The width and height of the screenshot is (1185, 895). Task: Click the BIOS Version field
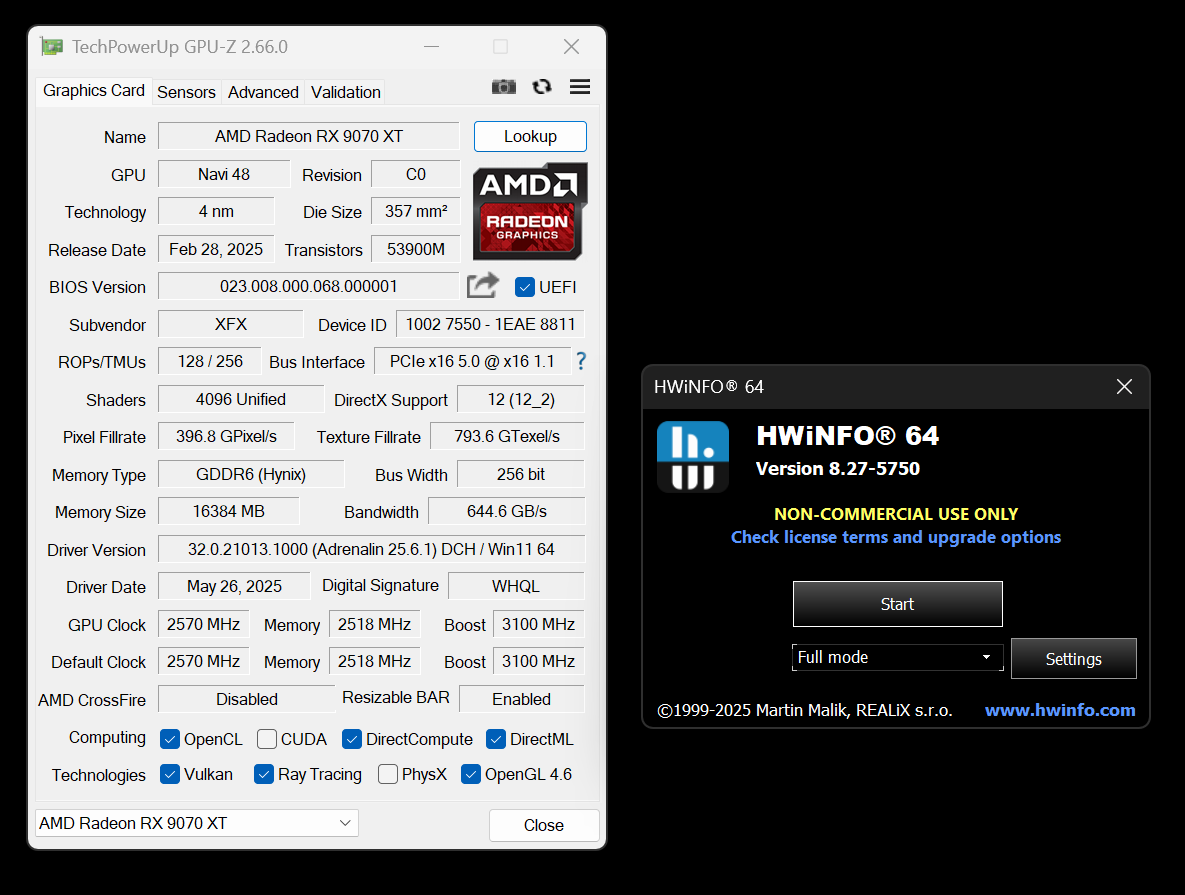point(308,286)
